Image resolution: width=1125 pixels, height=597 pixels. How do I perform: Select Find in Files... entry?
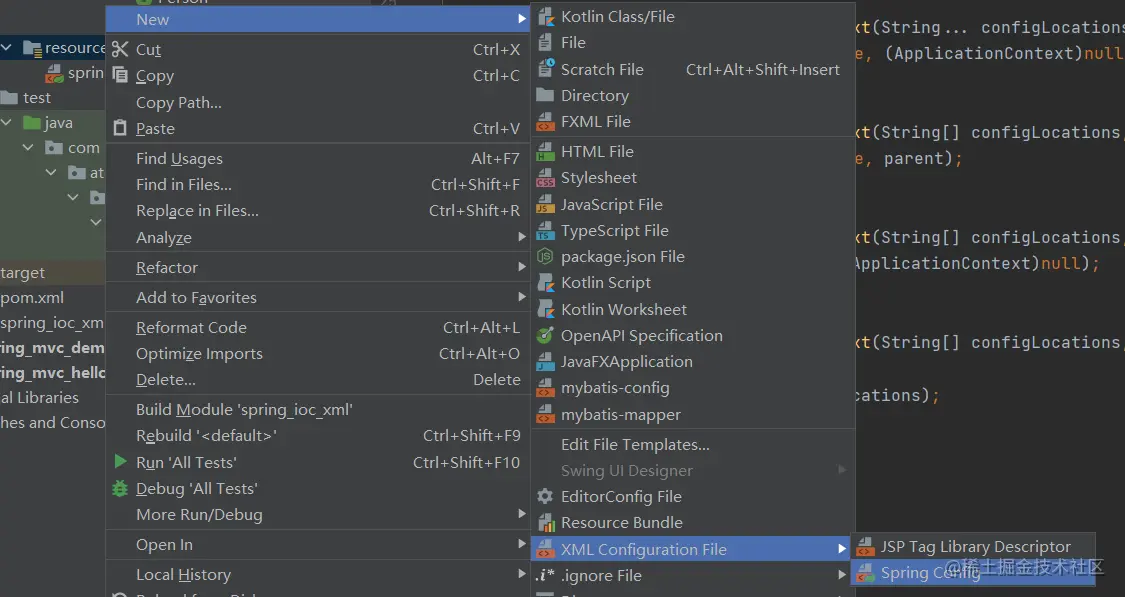(x=184, y=184)
